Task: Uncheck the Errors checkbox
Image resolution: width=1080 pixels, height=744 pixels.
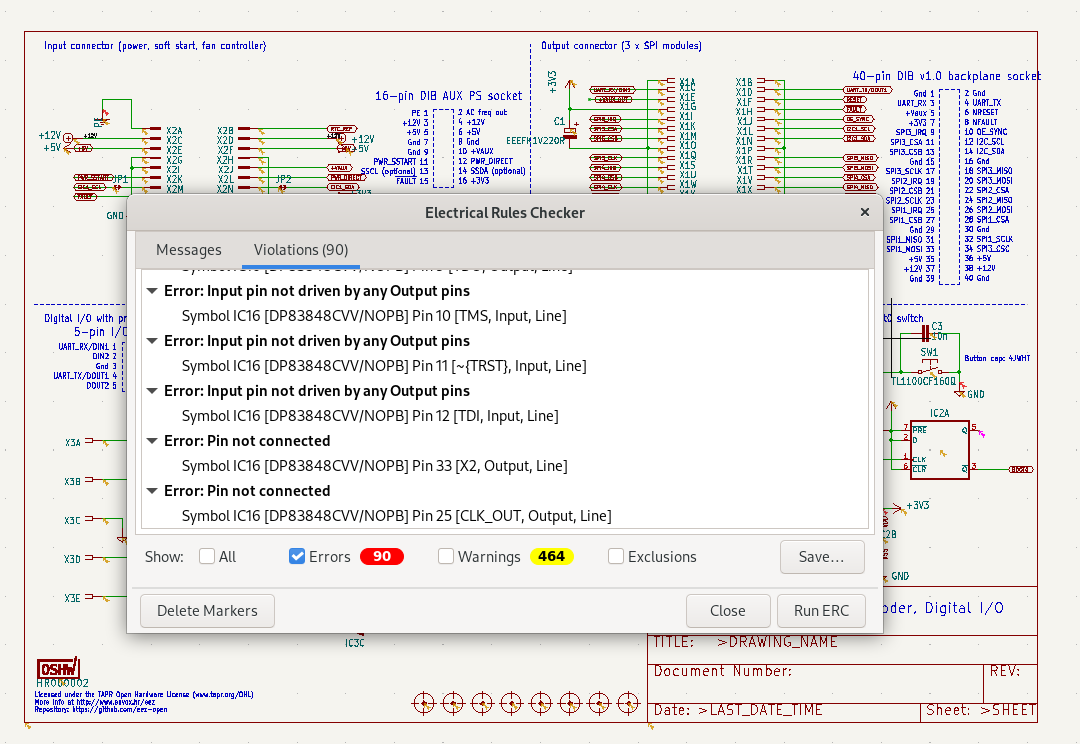Action: click(x=297, y=557)
